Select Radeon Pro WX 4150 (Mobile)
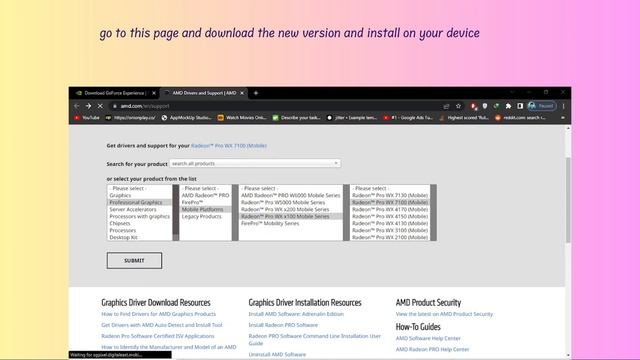The height and width of the screenshot is (360, 640). 390,216
